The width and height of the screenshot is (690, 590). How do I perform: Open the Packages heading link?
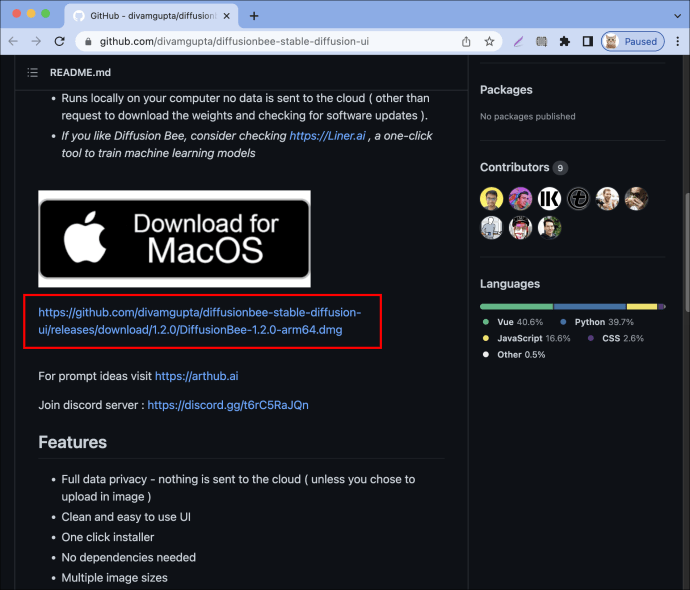click(506, 90)
